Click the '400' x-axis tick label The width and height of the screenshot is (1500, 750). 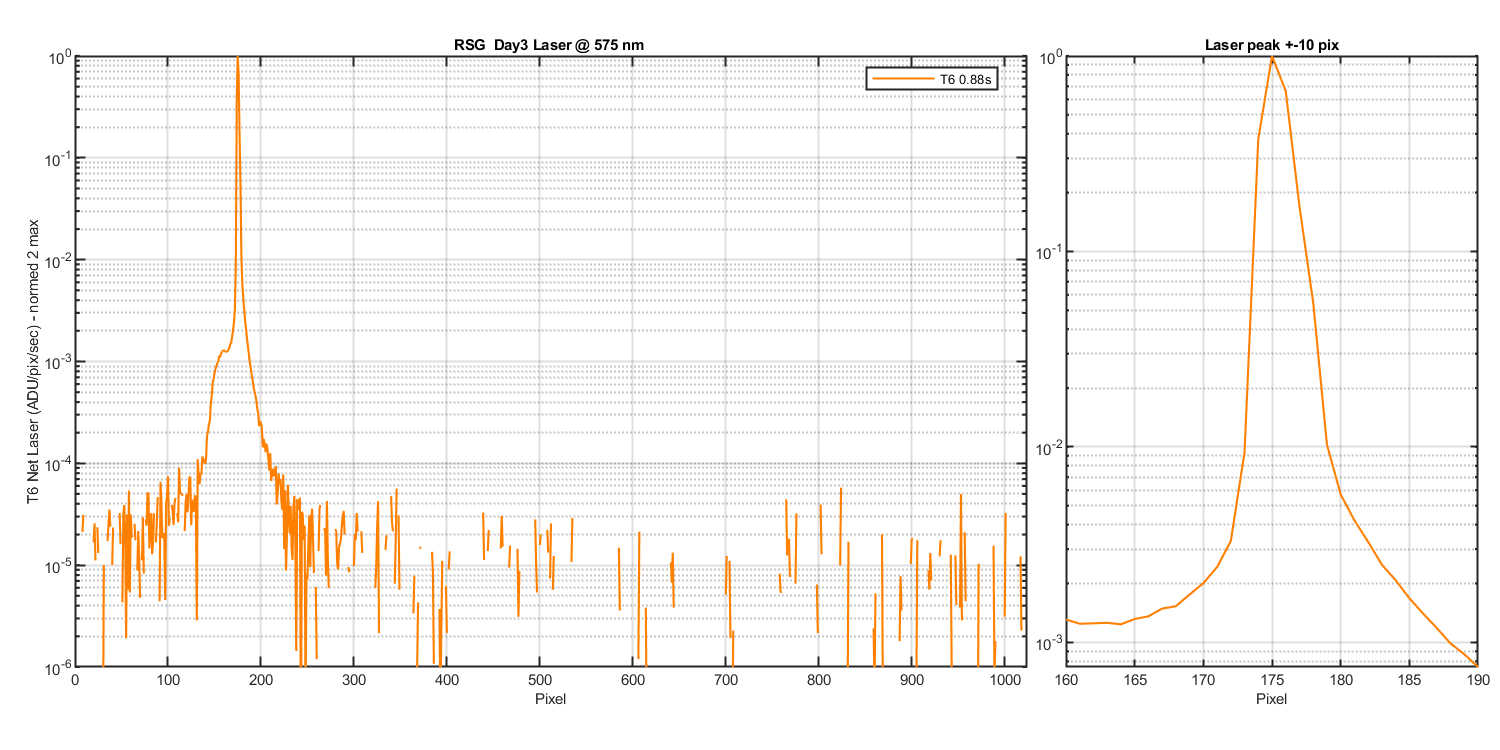447,680
